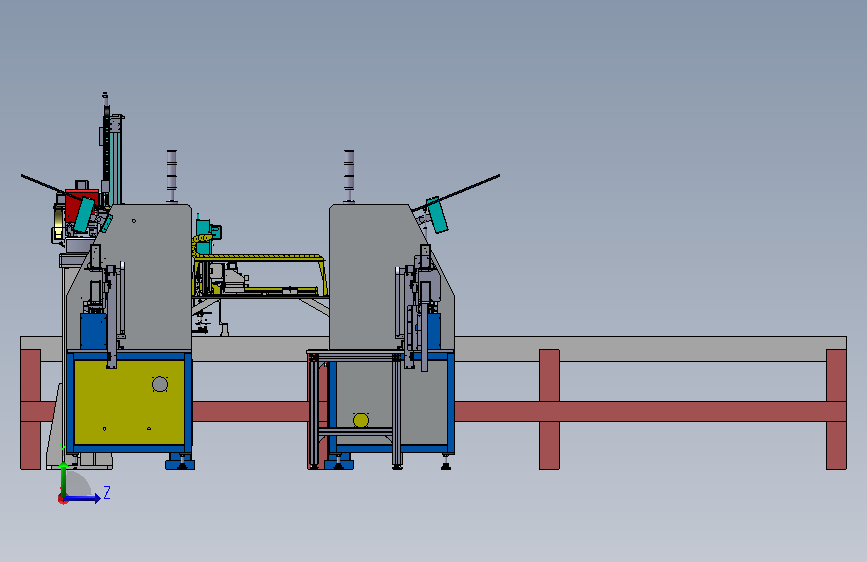This screenshot has width=867, height=562.
Task: Click the gray conveyor top beam at right
Action: [650, 348]
